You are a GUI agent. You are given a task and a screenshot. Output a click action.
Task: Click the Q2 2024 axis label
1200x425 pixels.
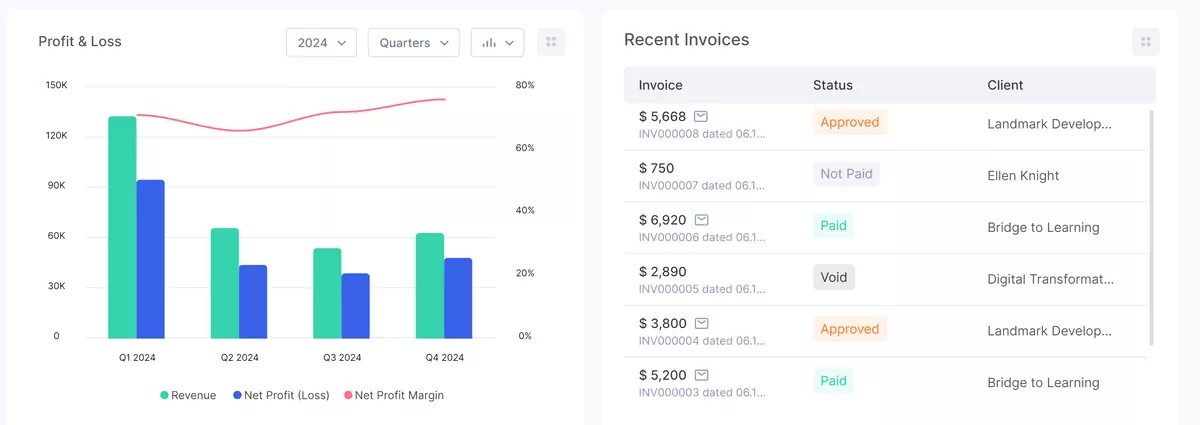240,358
